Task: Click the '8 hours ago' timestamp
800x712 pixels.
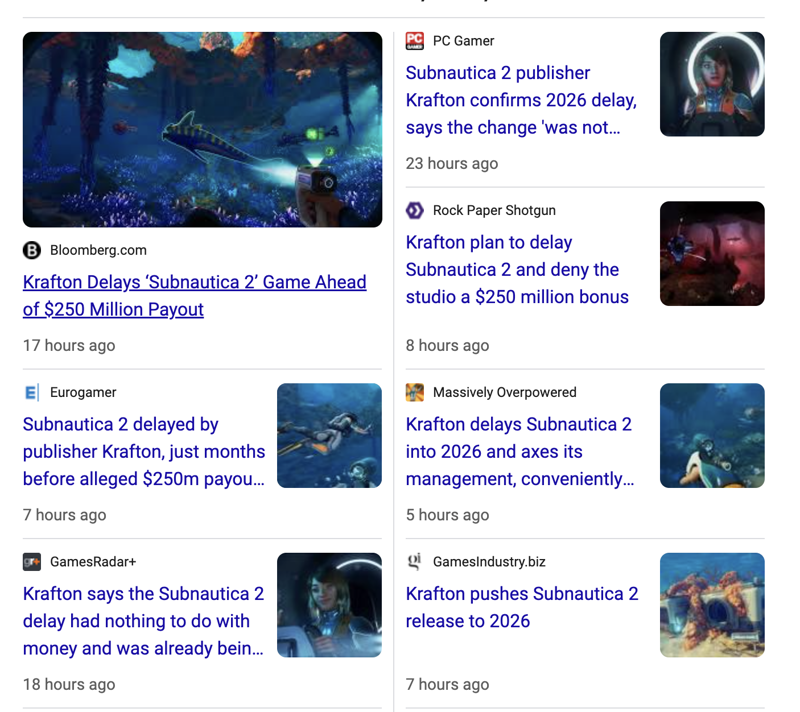Action: [x=447, y=345]
